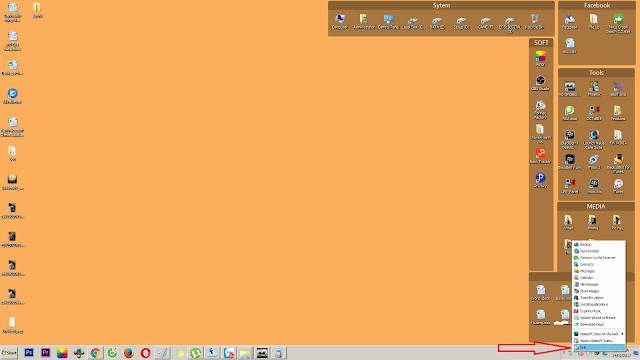Select Calendar in the context menu
Image resolution: width=640 pixels, height=360 pixels.
point(599,278)
